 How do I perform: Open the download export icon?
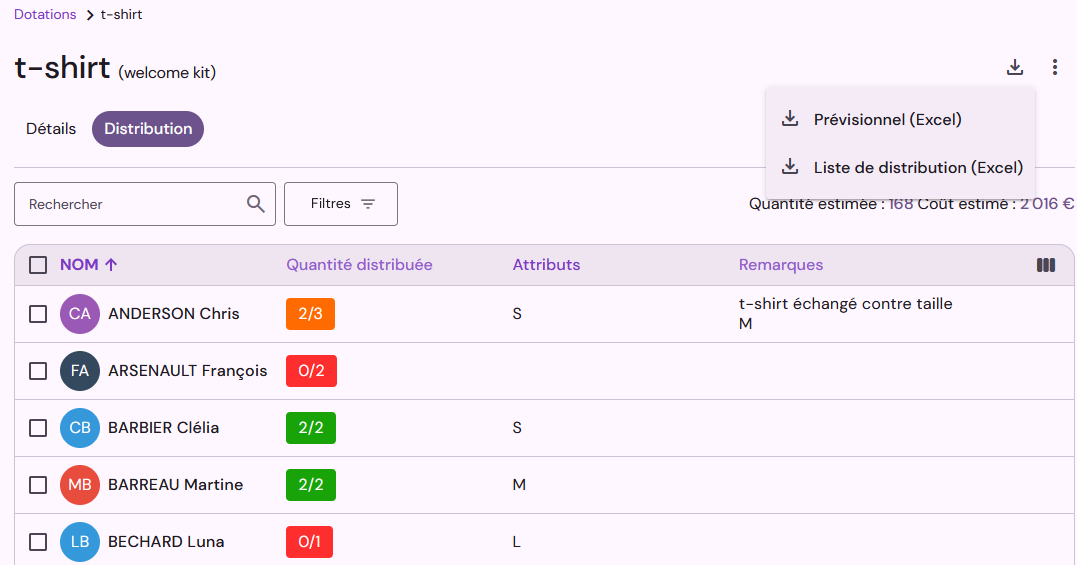(1014, 67)
